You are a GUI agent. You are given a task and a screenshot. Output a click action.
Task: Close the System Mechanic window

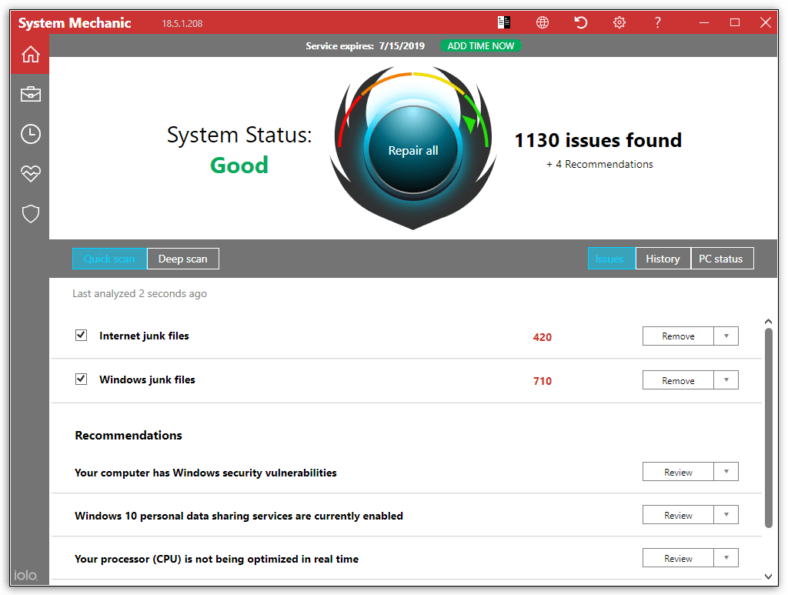coord(765,23)
